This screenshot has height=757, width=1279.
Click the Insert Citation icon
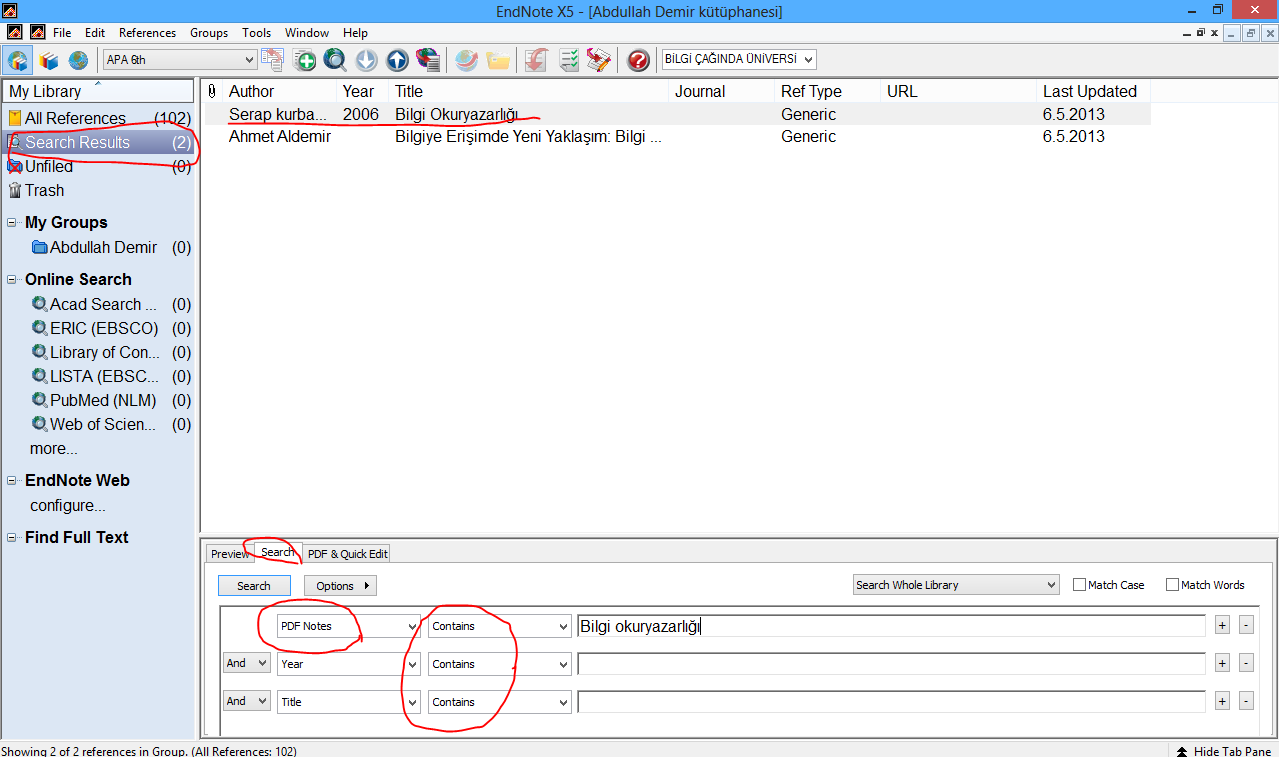click(x=536, y=60)
